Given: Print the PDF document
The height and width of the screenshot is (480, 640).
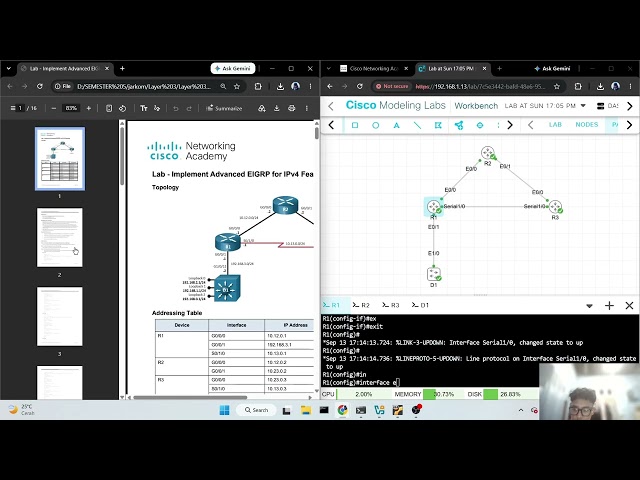Looking at the screenshot, I should pos(291,108).
